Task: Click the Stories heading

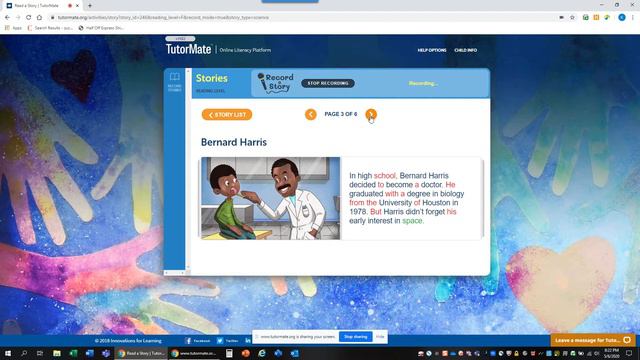Action: coord(212,78)
